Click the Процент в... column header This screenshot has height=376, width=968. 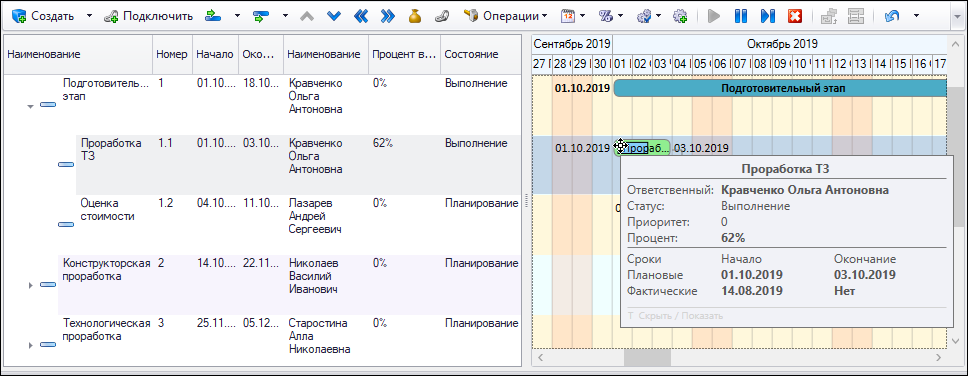(405, 54)
